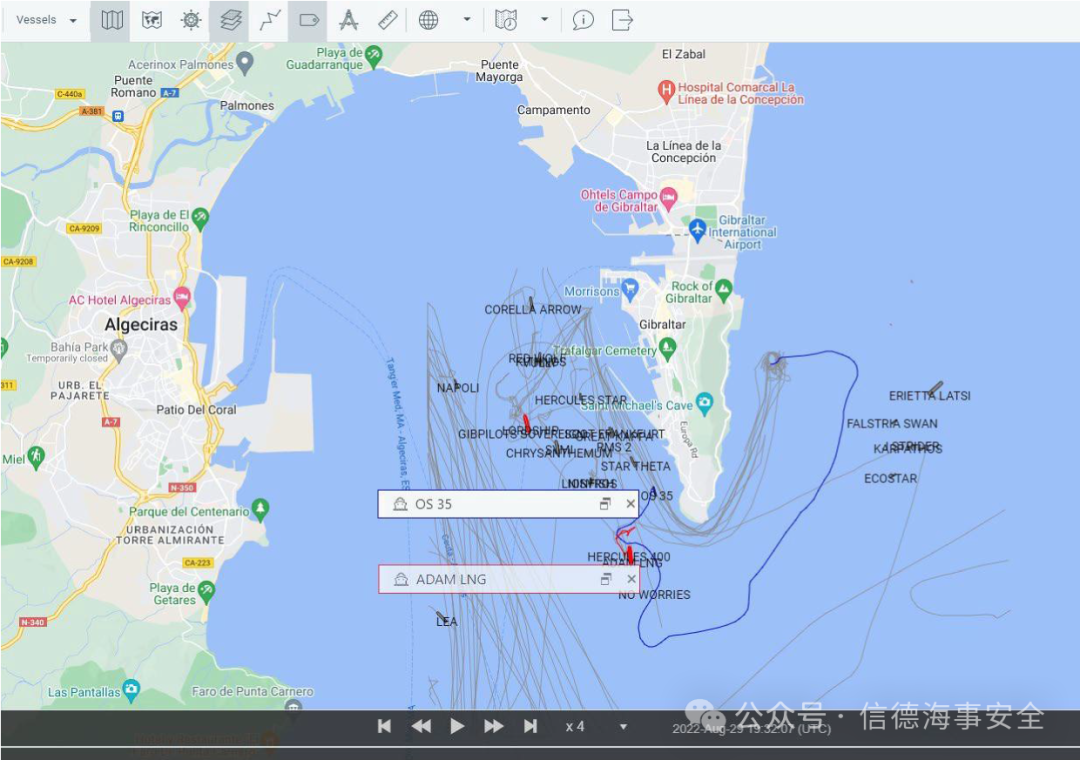The image size is (1080, 760).
Task: Click the NAPOLI vessel label
Action: click(x=457, y=388)
